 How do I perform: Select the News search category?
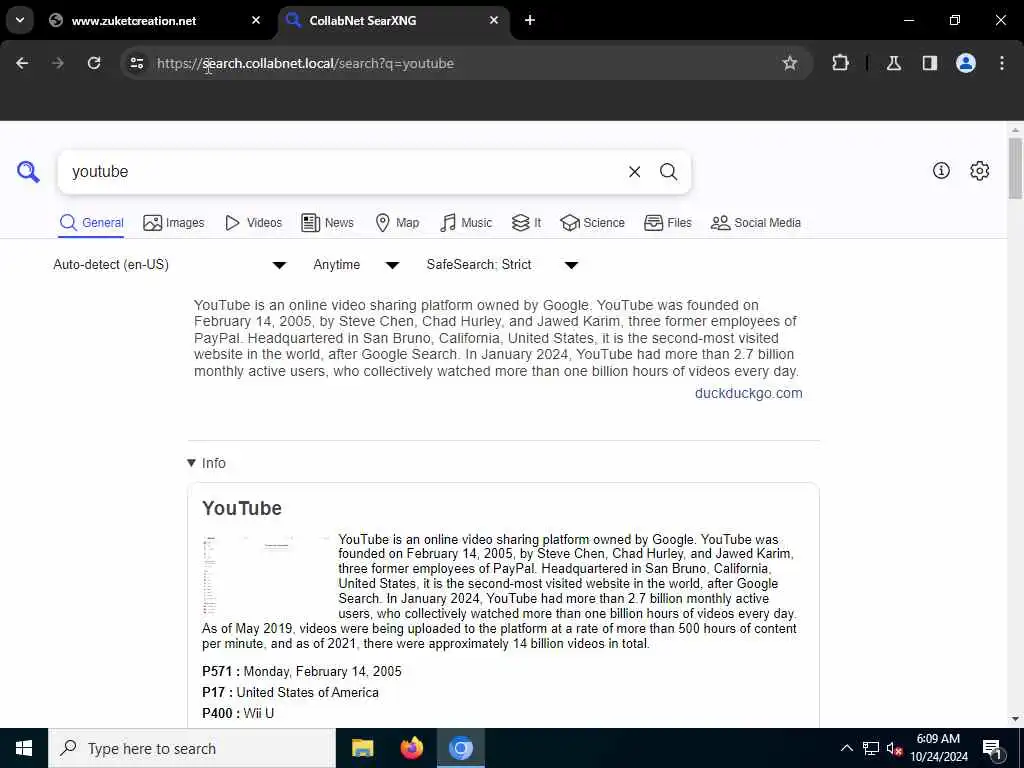[327, 223]
